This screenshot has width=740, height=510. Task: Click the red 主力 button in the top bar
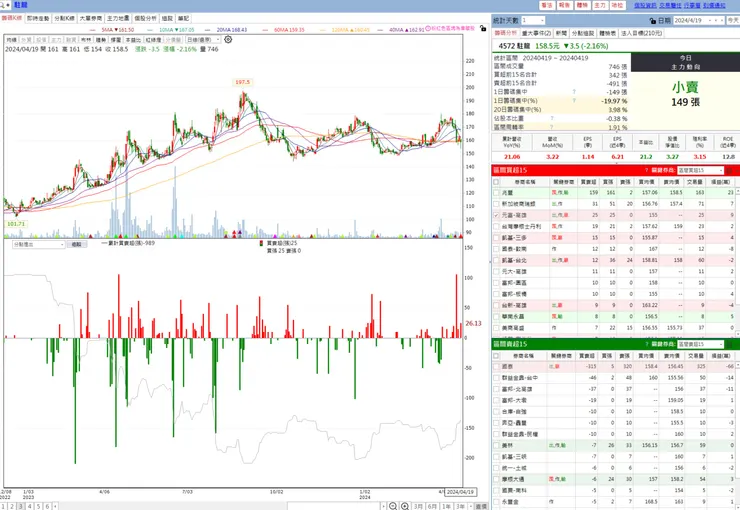[x=599, y=5]
